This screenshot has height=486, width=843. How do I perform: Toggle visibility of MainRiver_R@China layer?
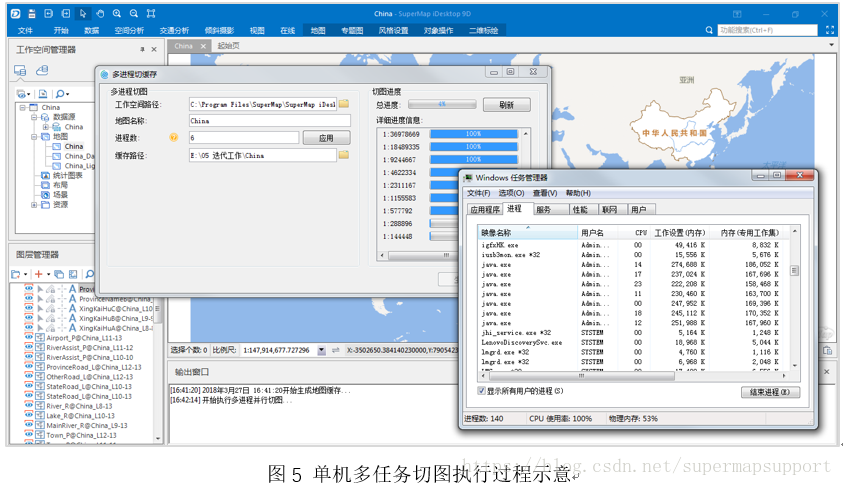(28, 425)
